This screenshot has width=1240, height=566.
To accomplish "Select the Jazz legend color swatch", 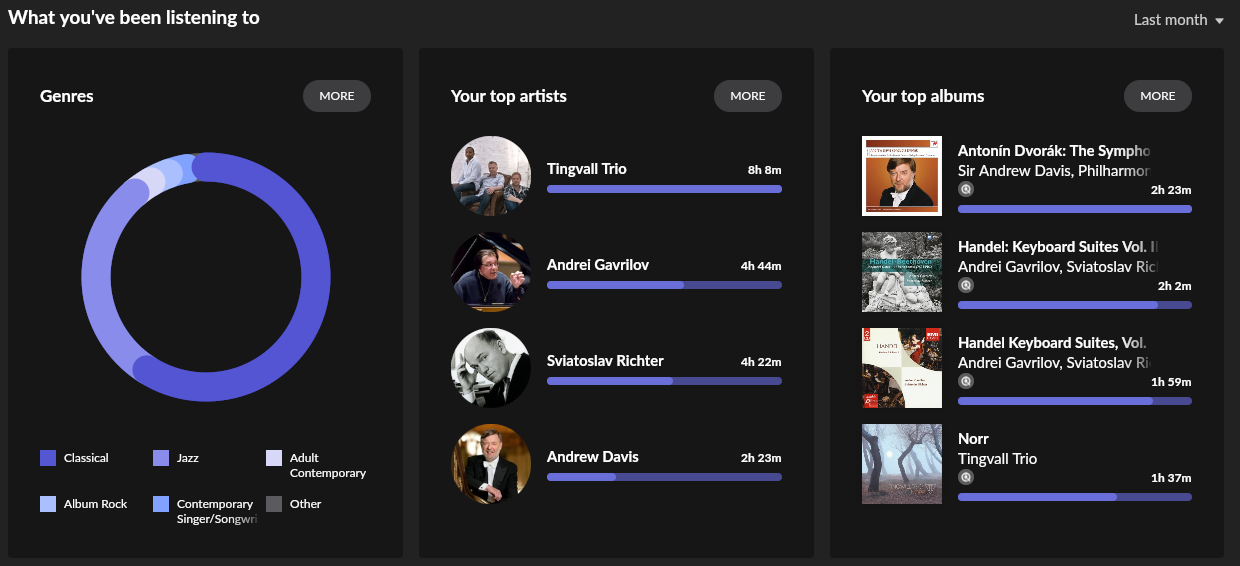I will (161, 458).
